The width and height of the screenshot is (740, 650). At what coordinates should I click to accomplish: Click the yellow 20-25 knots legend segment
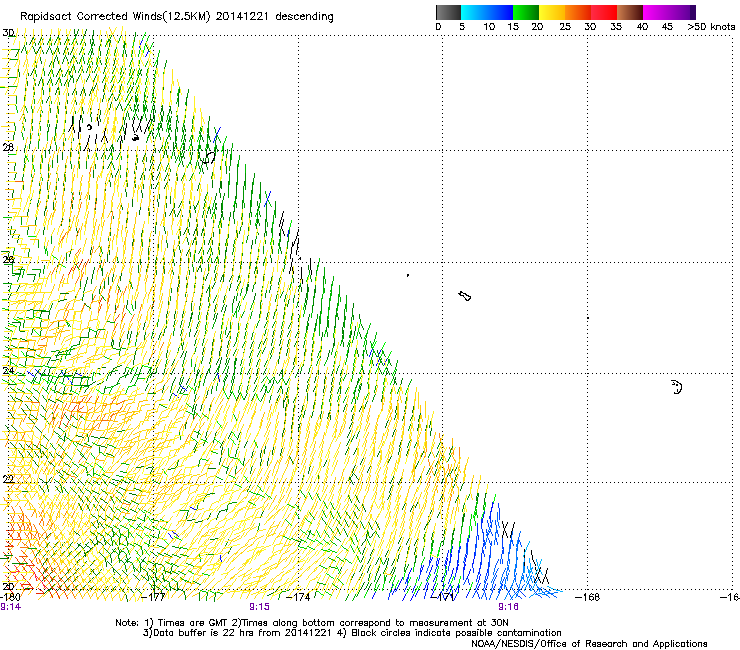click(552, 12)
